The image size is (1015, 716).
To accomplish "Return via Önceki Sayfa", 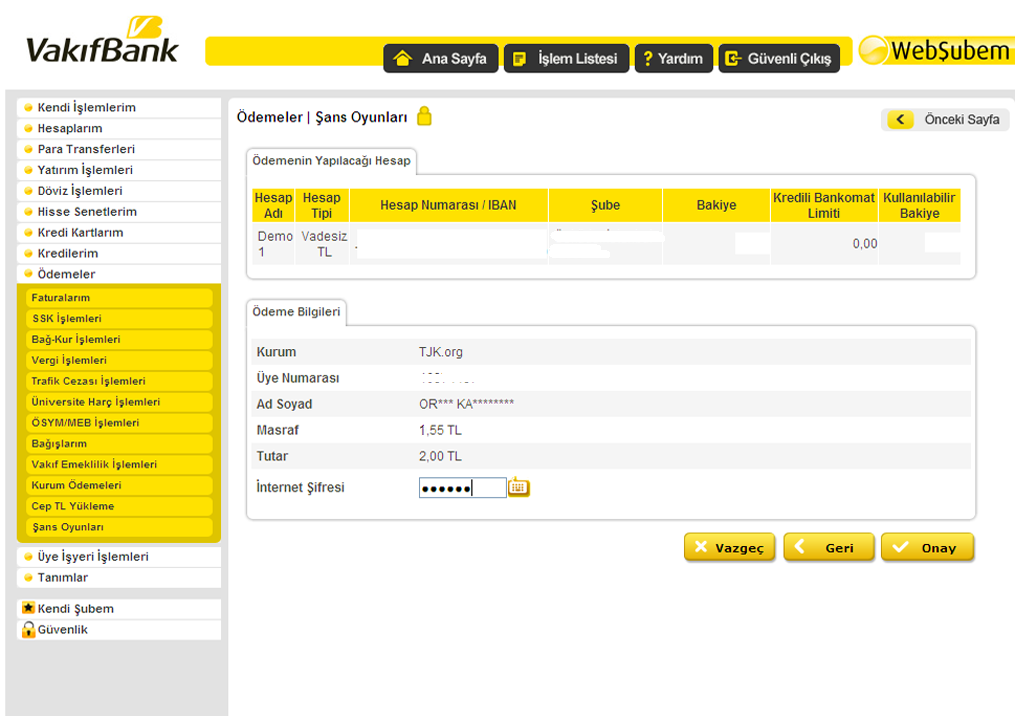I will (x=945, y=119).
